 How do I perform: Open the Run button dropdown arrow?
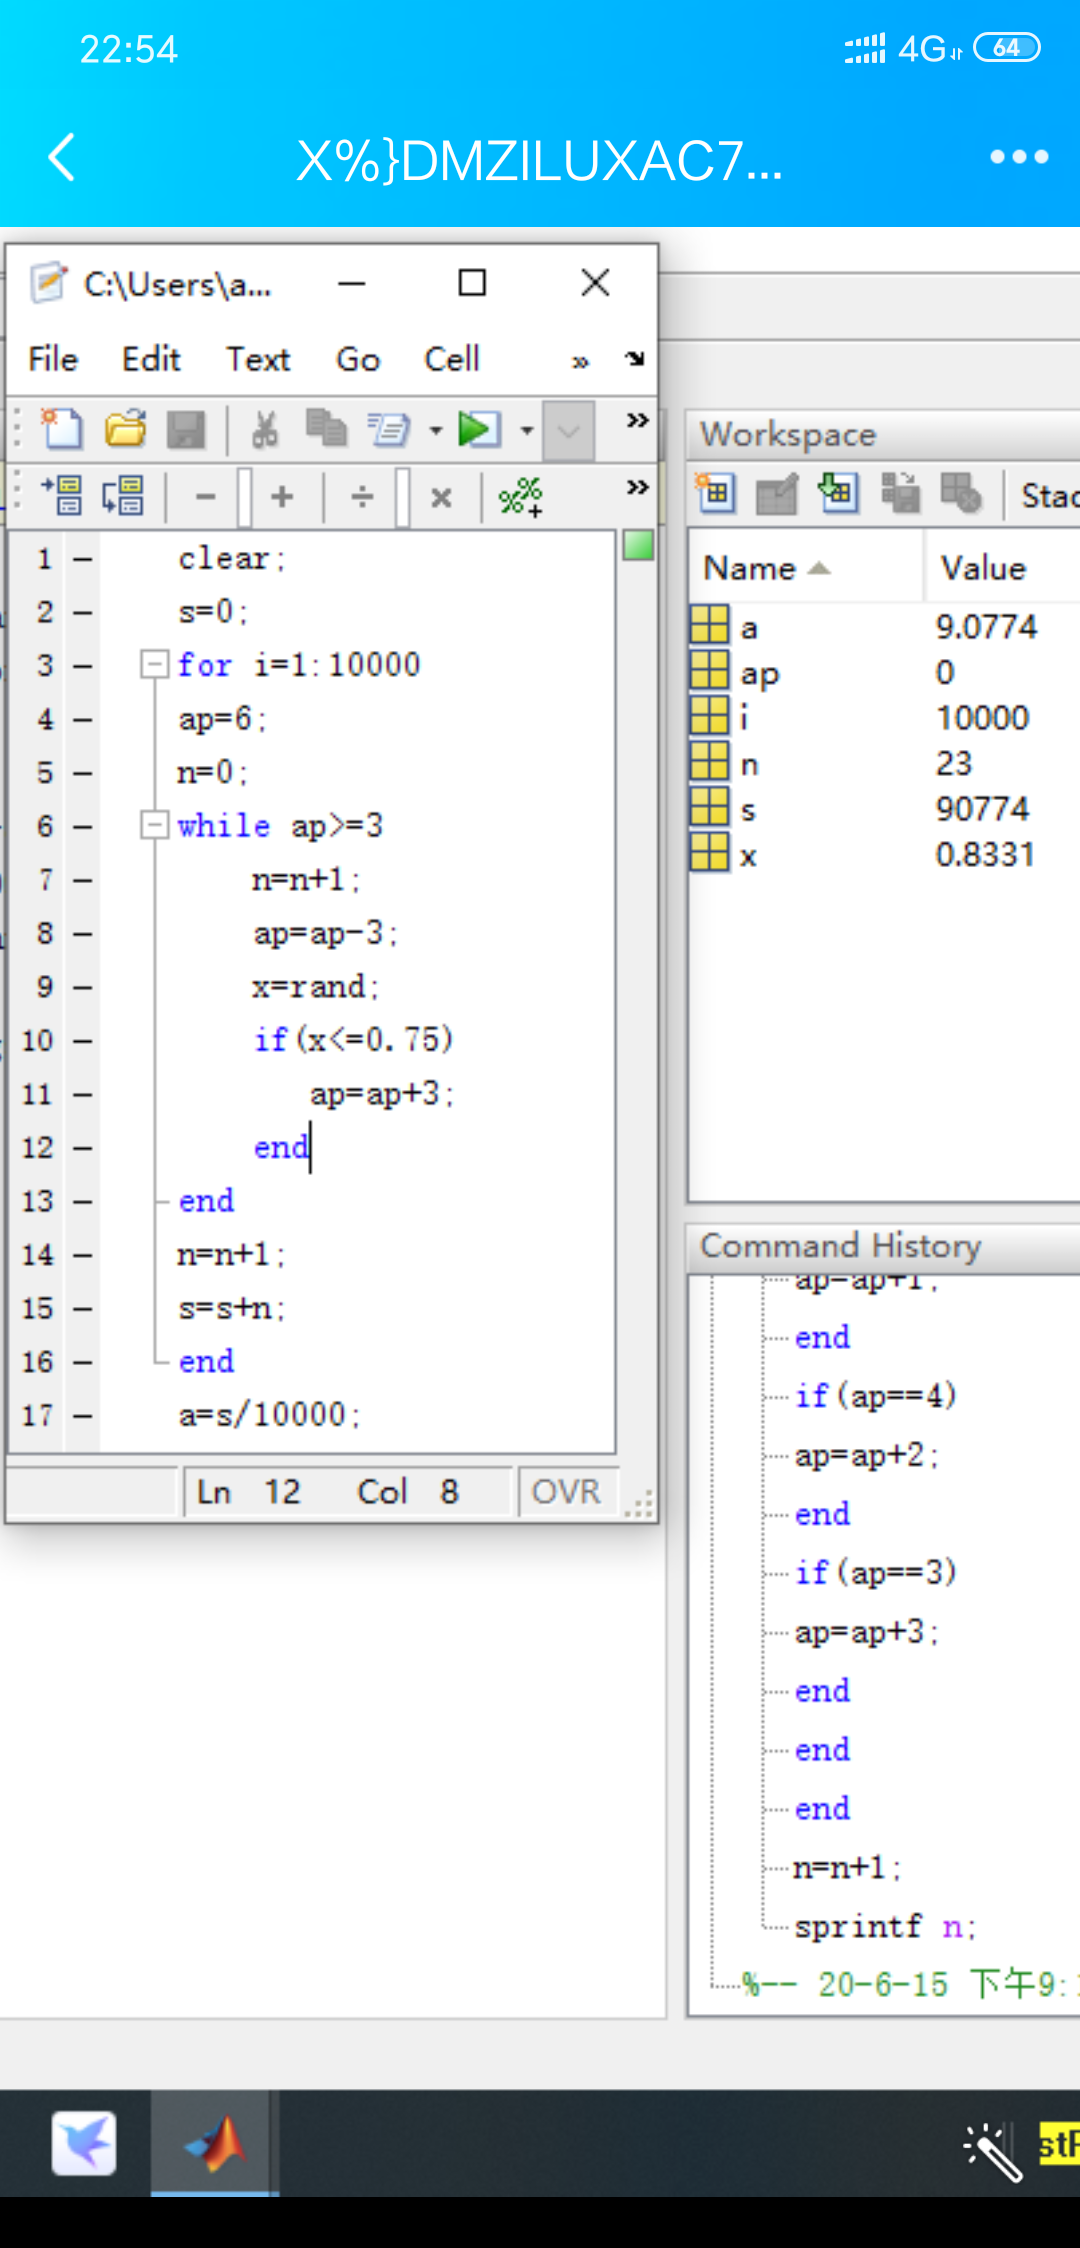coord(527,431)
